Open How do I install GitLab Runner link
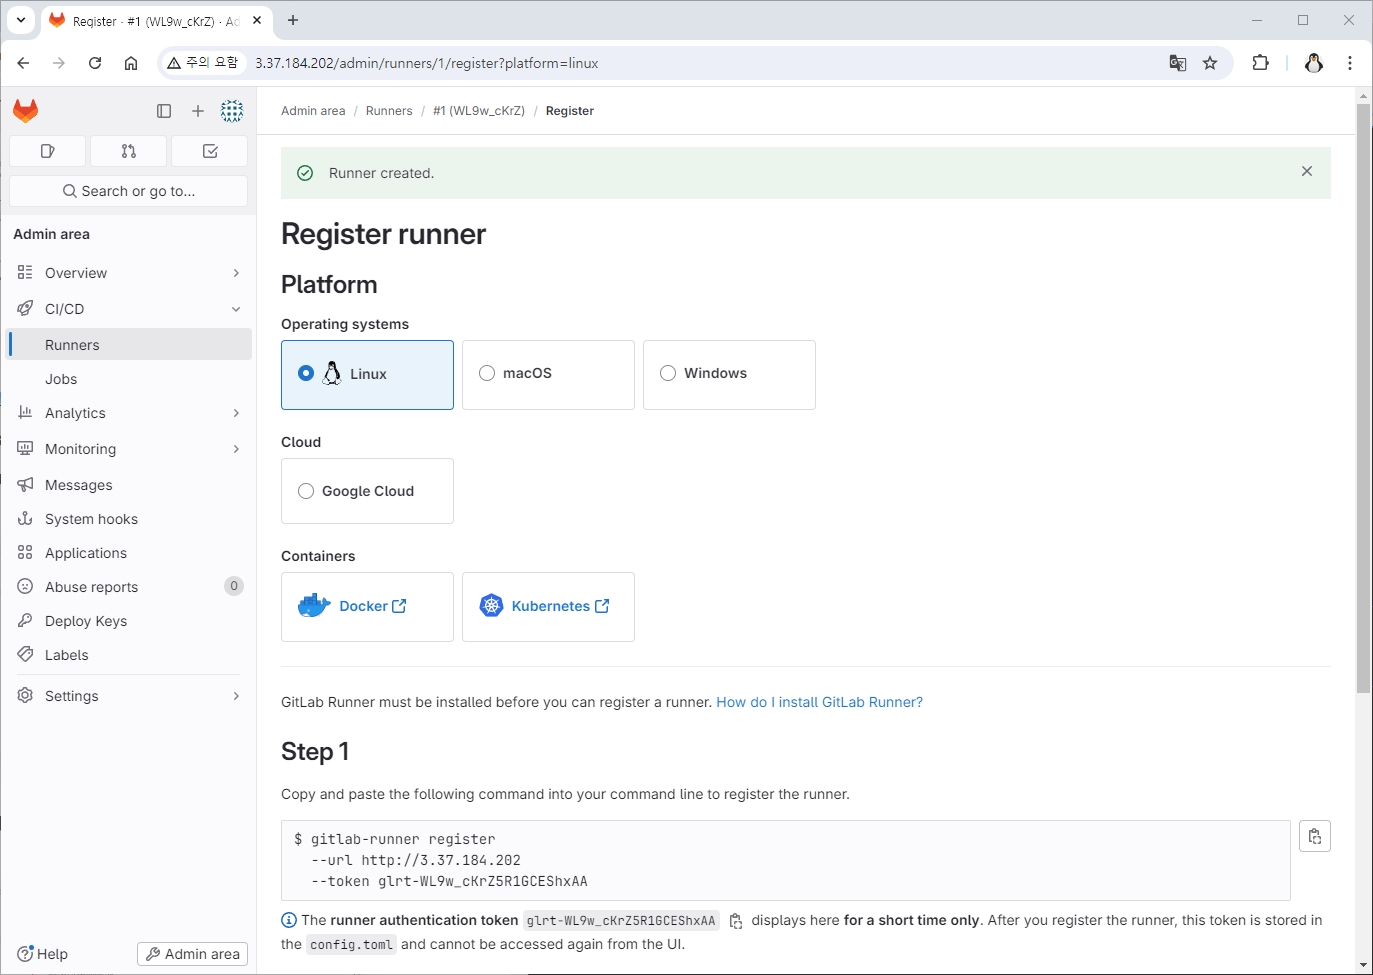The width and height of the screenshot is (1373, 975). (x=819, y=702)
